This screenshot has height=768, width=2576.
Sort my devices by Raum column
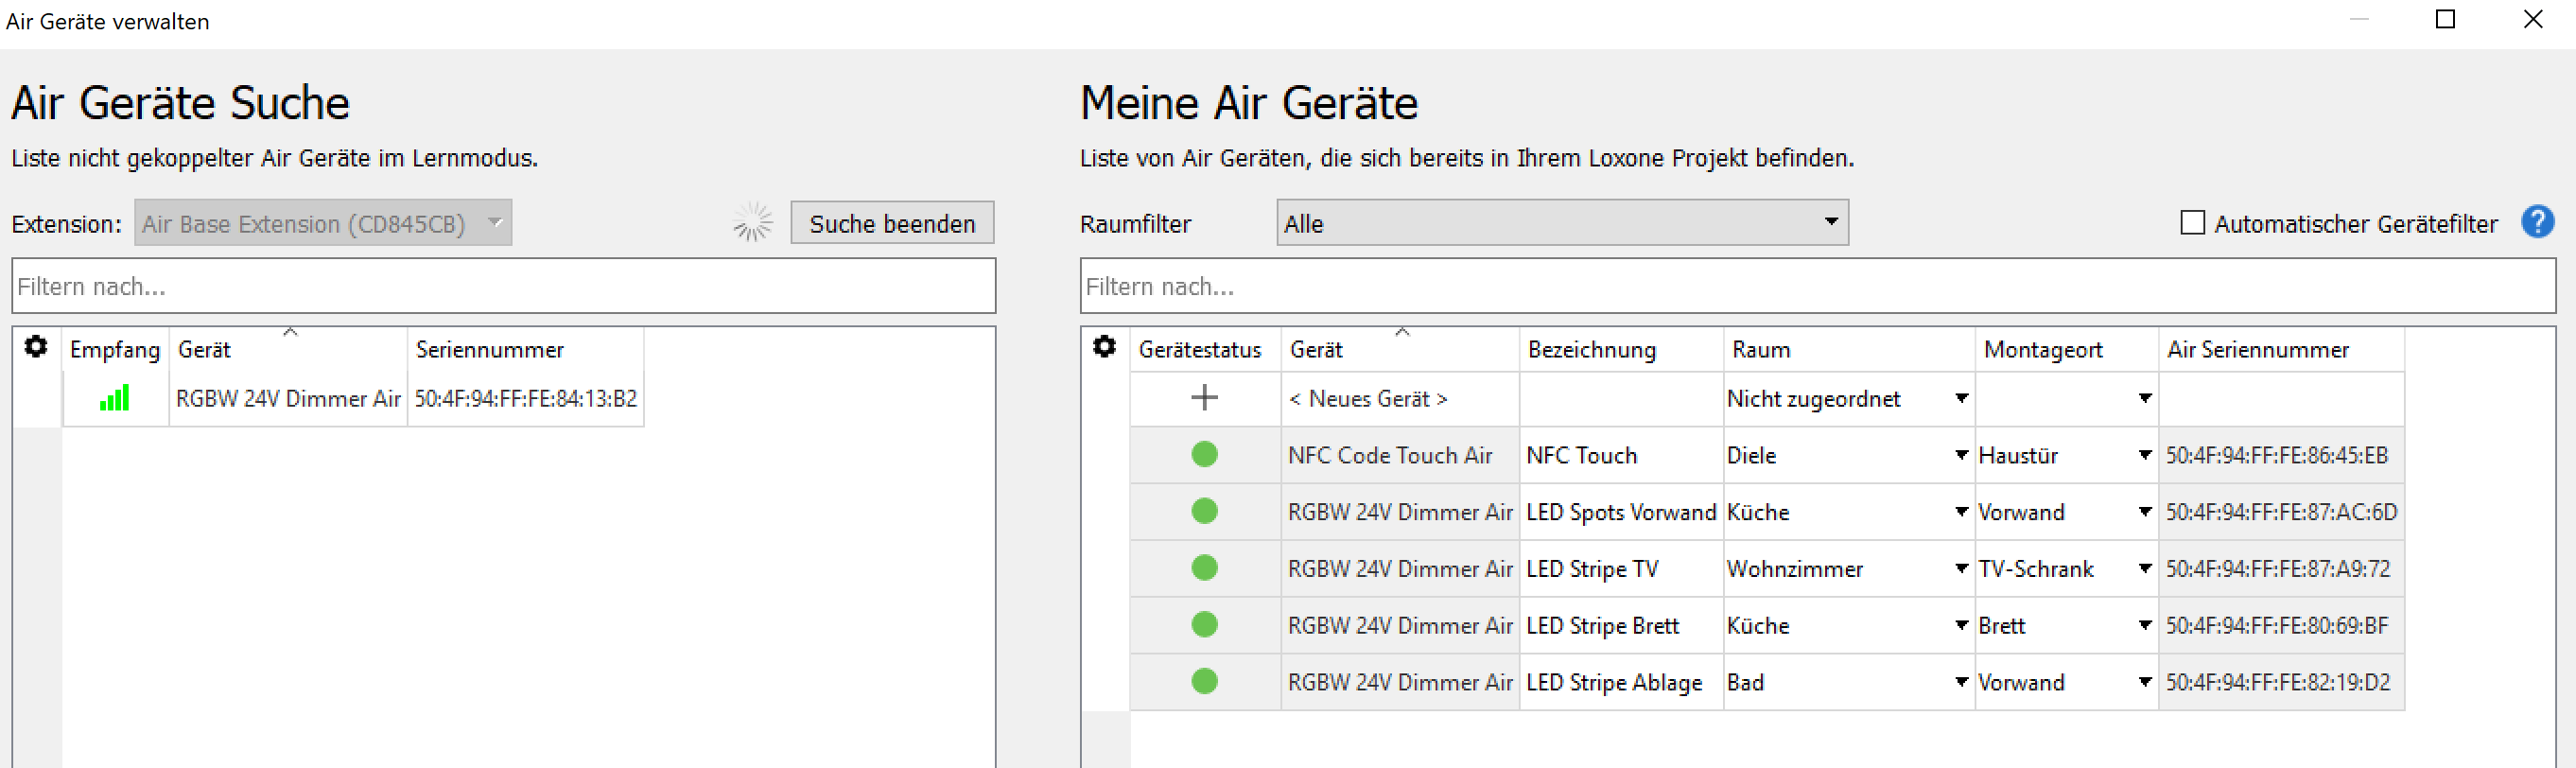pyautogui.click(x=1849, y=350)
